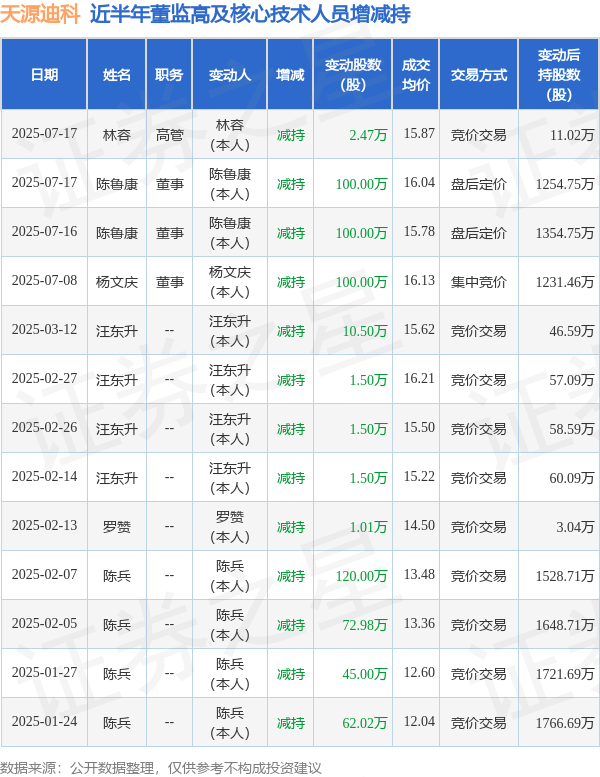Viewport: 600px width, 777px height.
Task: Click the 15.87 average price cell
Action: [x=419, y=133]
